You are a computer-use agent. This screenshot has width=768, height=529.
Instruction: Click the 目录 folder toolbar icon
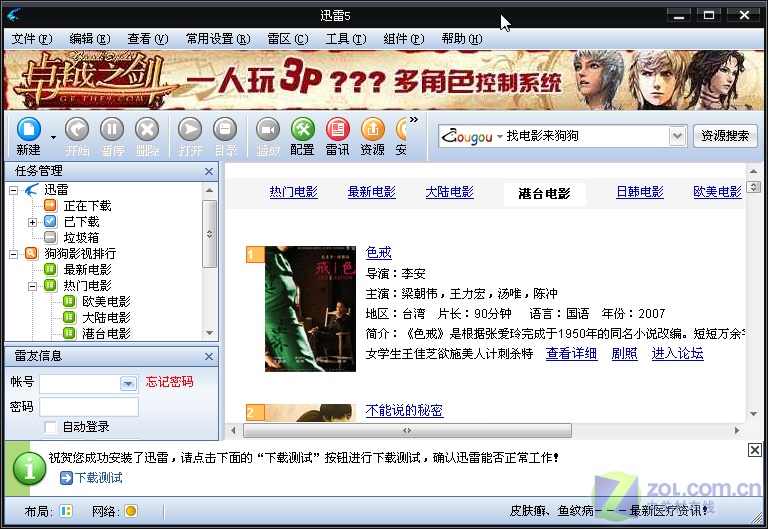pyautogui.click(x=225, y=130)
